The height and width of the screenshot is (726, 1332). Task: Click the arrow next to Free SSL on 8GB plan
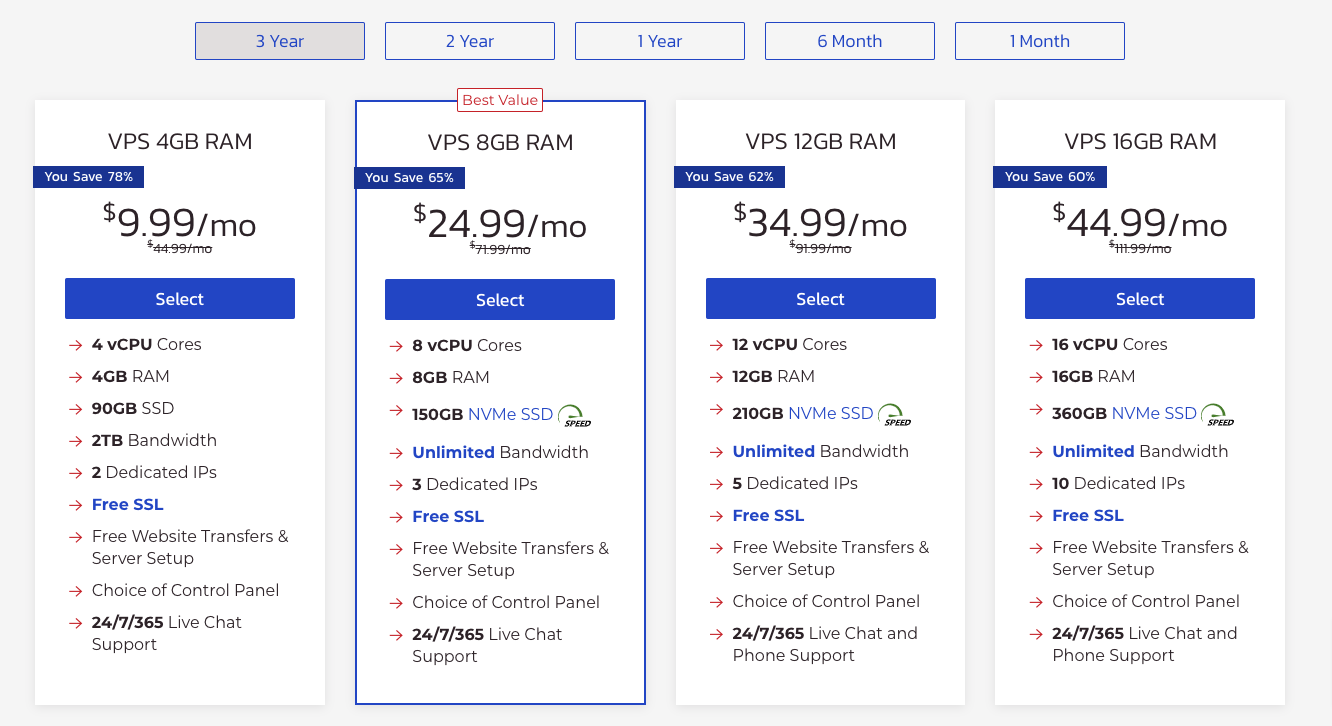pos(394,516)
